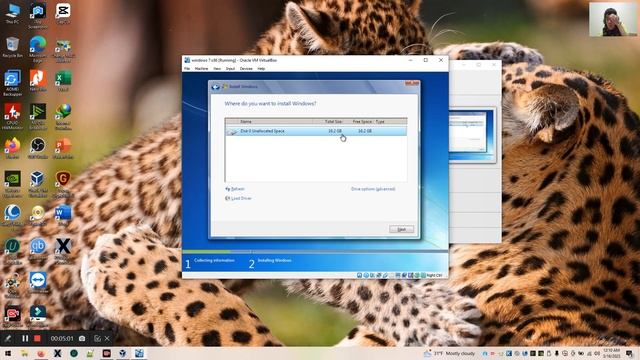Open Microsoft Edge desktop shortcut
This screenshot has width=640, height=360.
[x=38, y=48]
